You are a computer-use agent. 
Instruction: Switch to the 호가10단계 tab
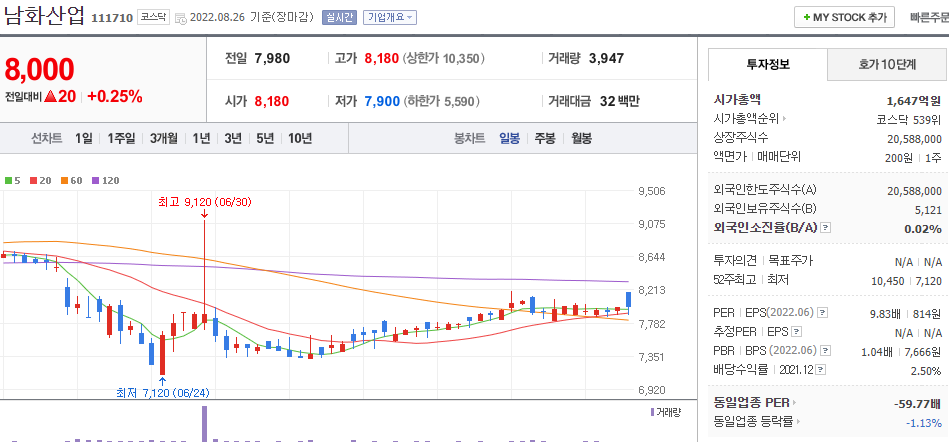[887, 64]
